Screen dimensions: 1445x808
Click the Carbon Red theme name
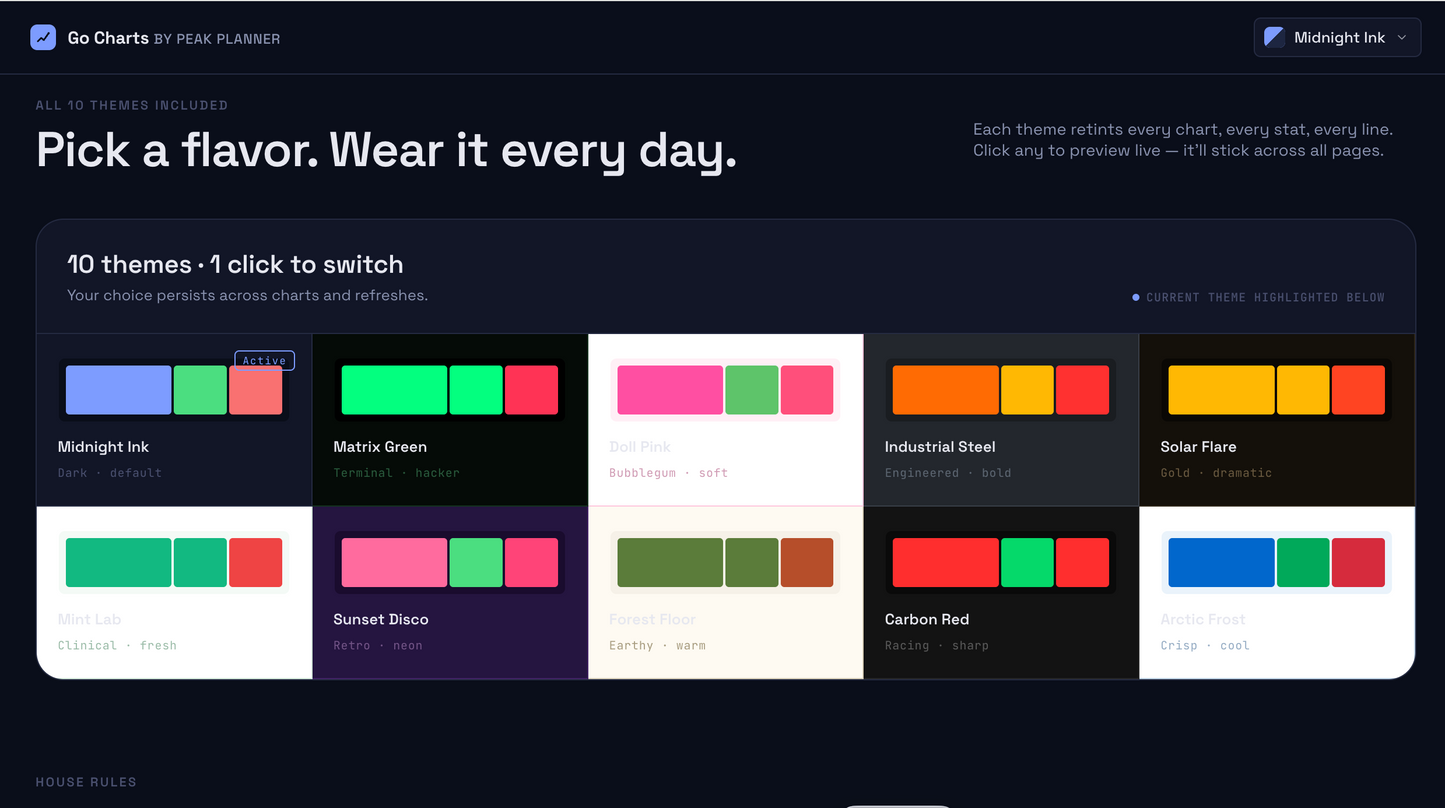point(927,619)
